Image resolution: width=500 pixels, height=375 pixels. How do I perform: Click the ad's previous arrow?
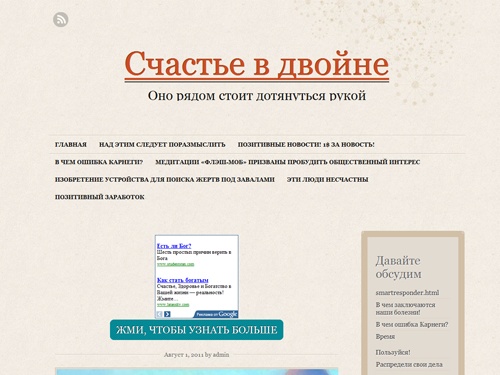160,314
